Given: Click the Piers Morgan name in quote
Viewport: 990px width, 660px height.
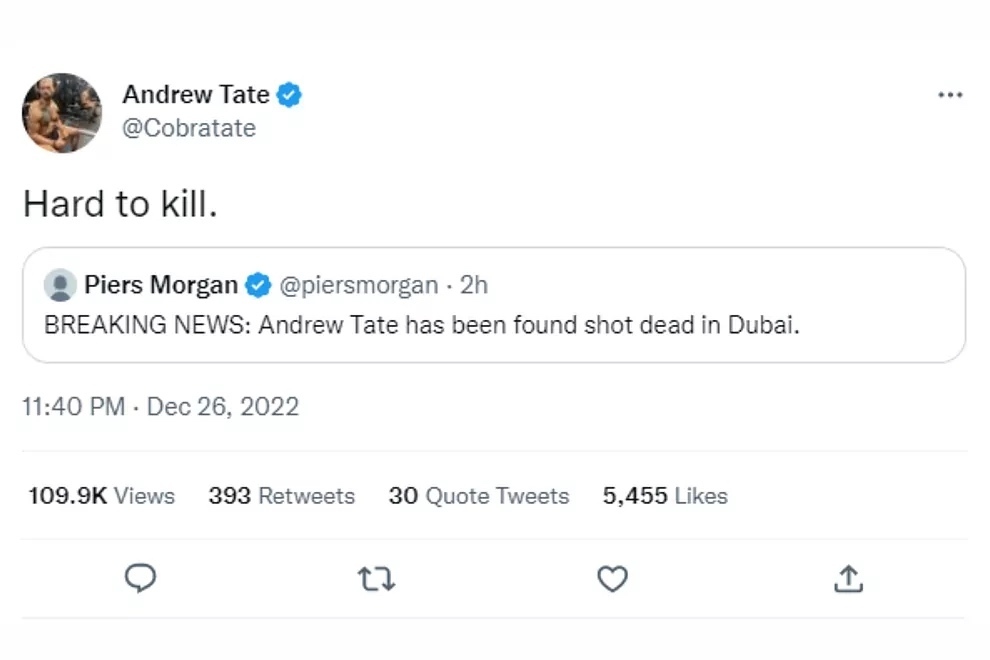Looking at the screenshot, I should click(x=160, y=285).
